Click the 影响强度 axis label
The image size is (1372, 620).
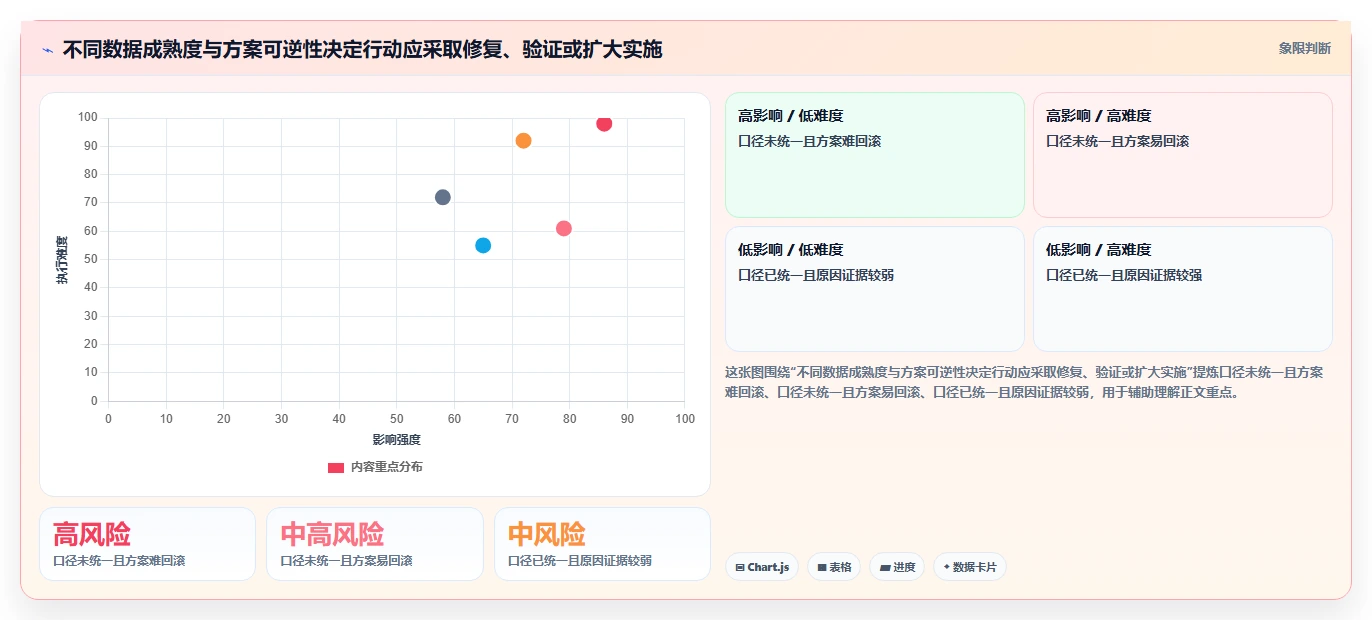(x=397, y=439)
